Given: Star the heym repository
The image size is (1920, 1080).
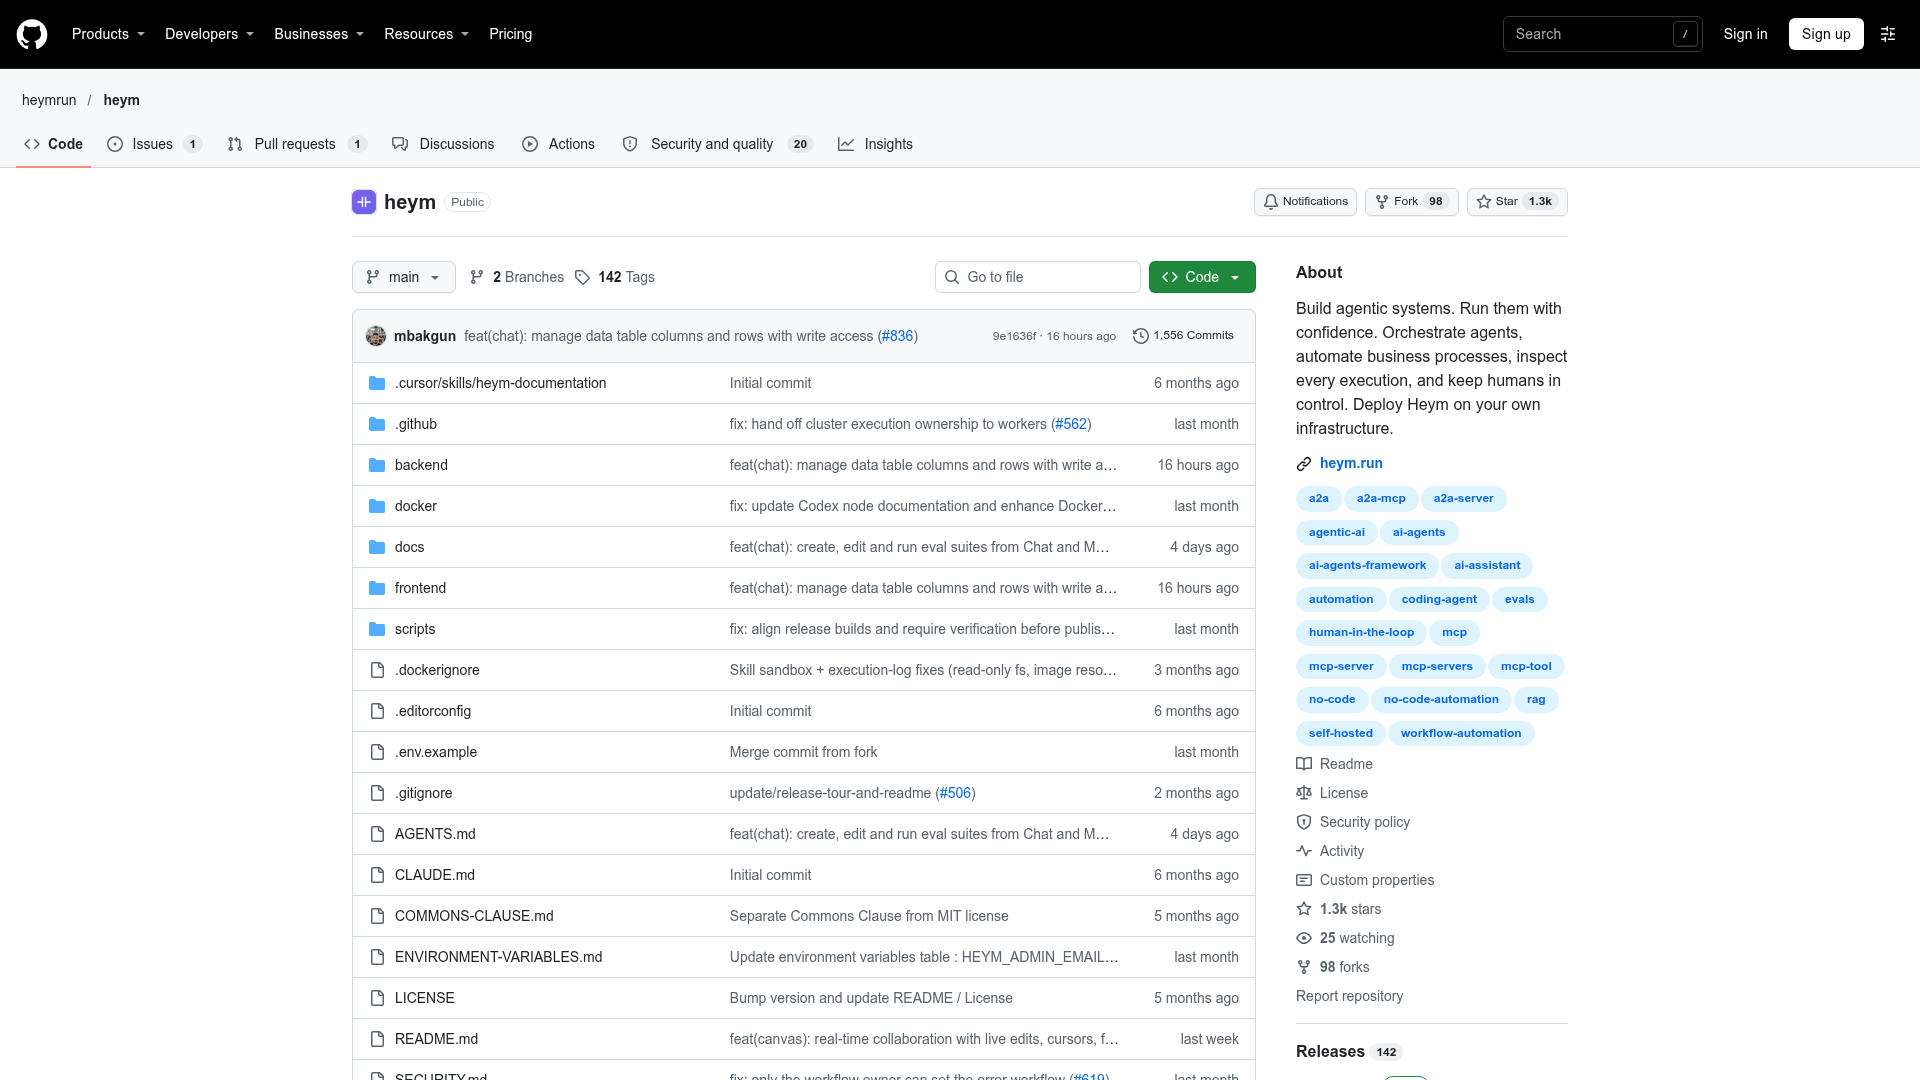Looking at the screenshot, I should [1517, 202].
